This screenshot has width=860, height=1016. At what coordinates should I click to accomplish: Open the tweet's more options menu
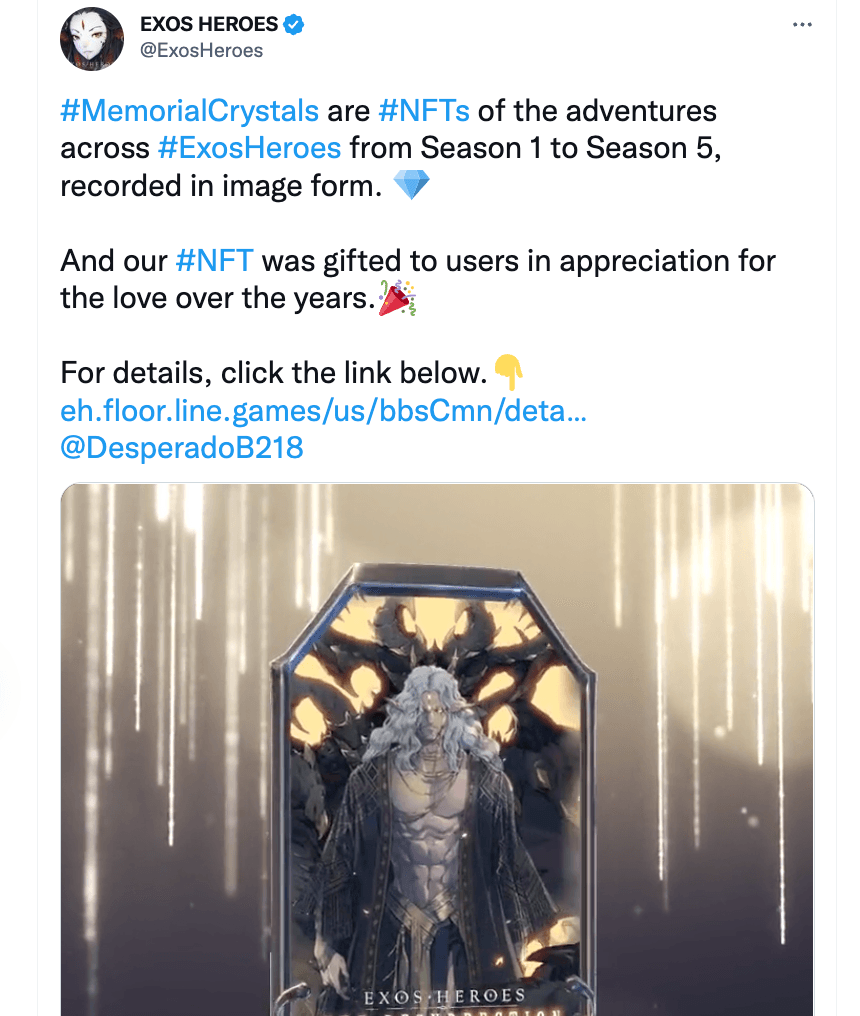tap(802, 25)
